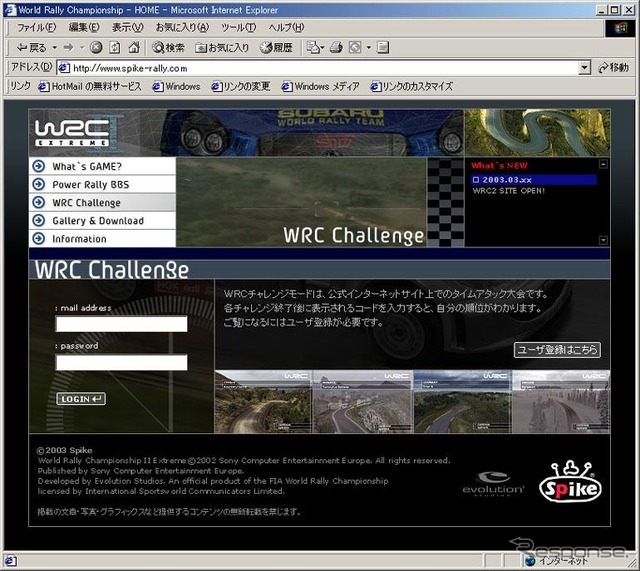
Task: Click the arrow icon beside Power Rally BBS
Action: tap(39, 184)
